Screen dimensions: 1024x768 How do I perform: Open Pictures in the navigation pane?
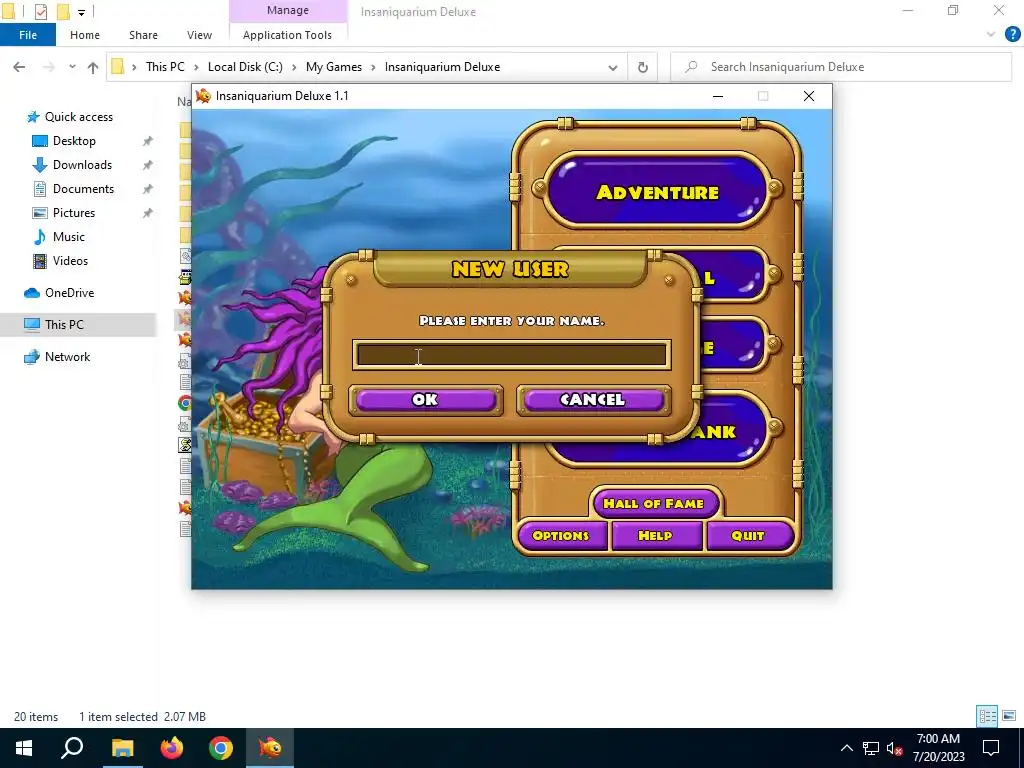tap(74, 213)
